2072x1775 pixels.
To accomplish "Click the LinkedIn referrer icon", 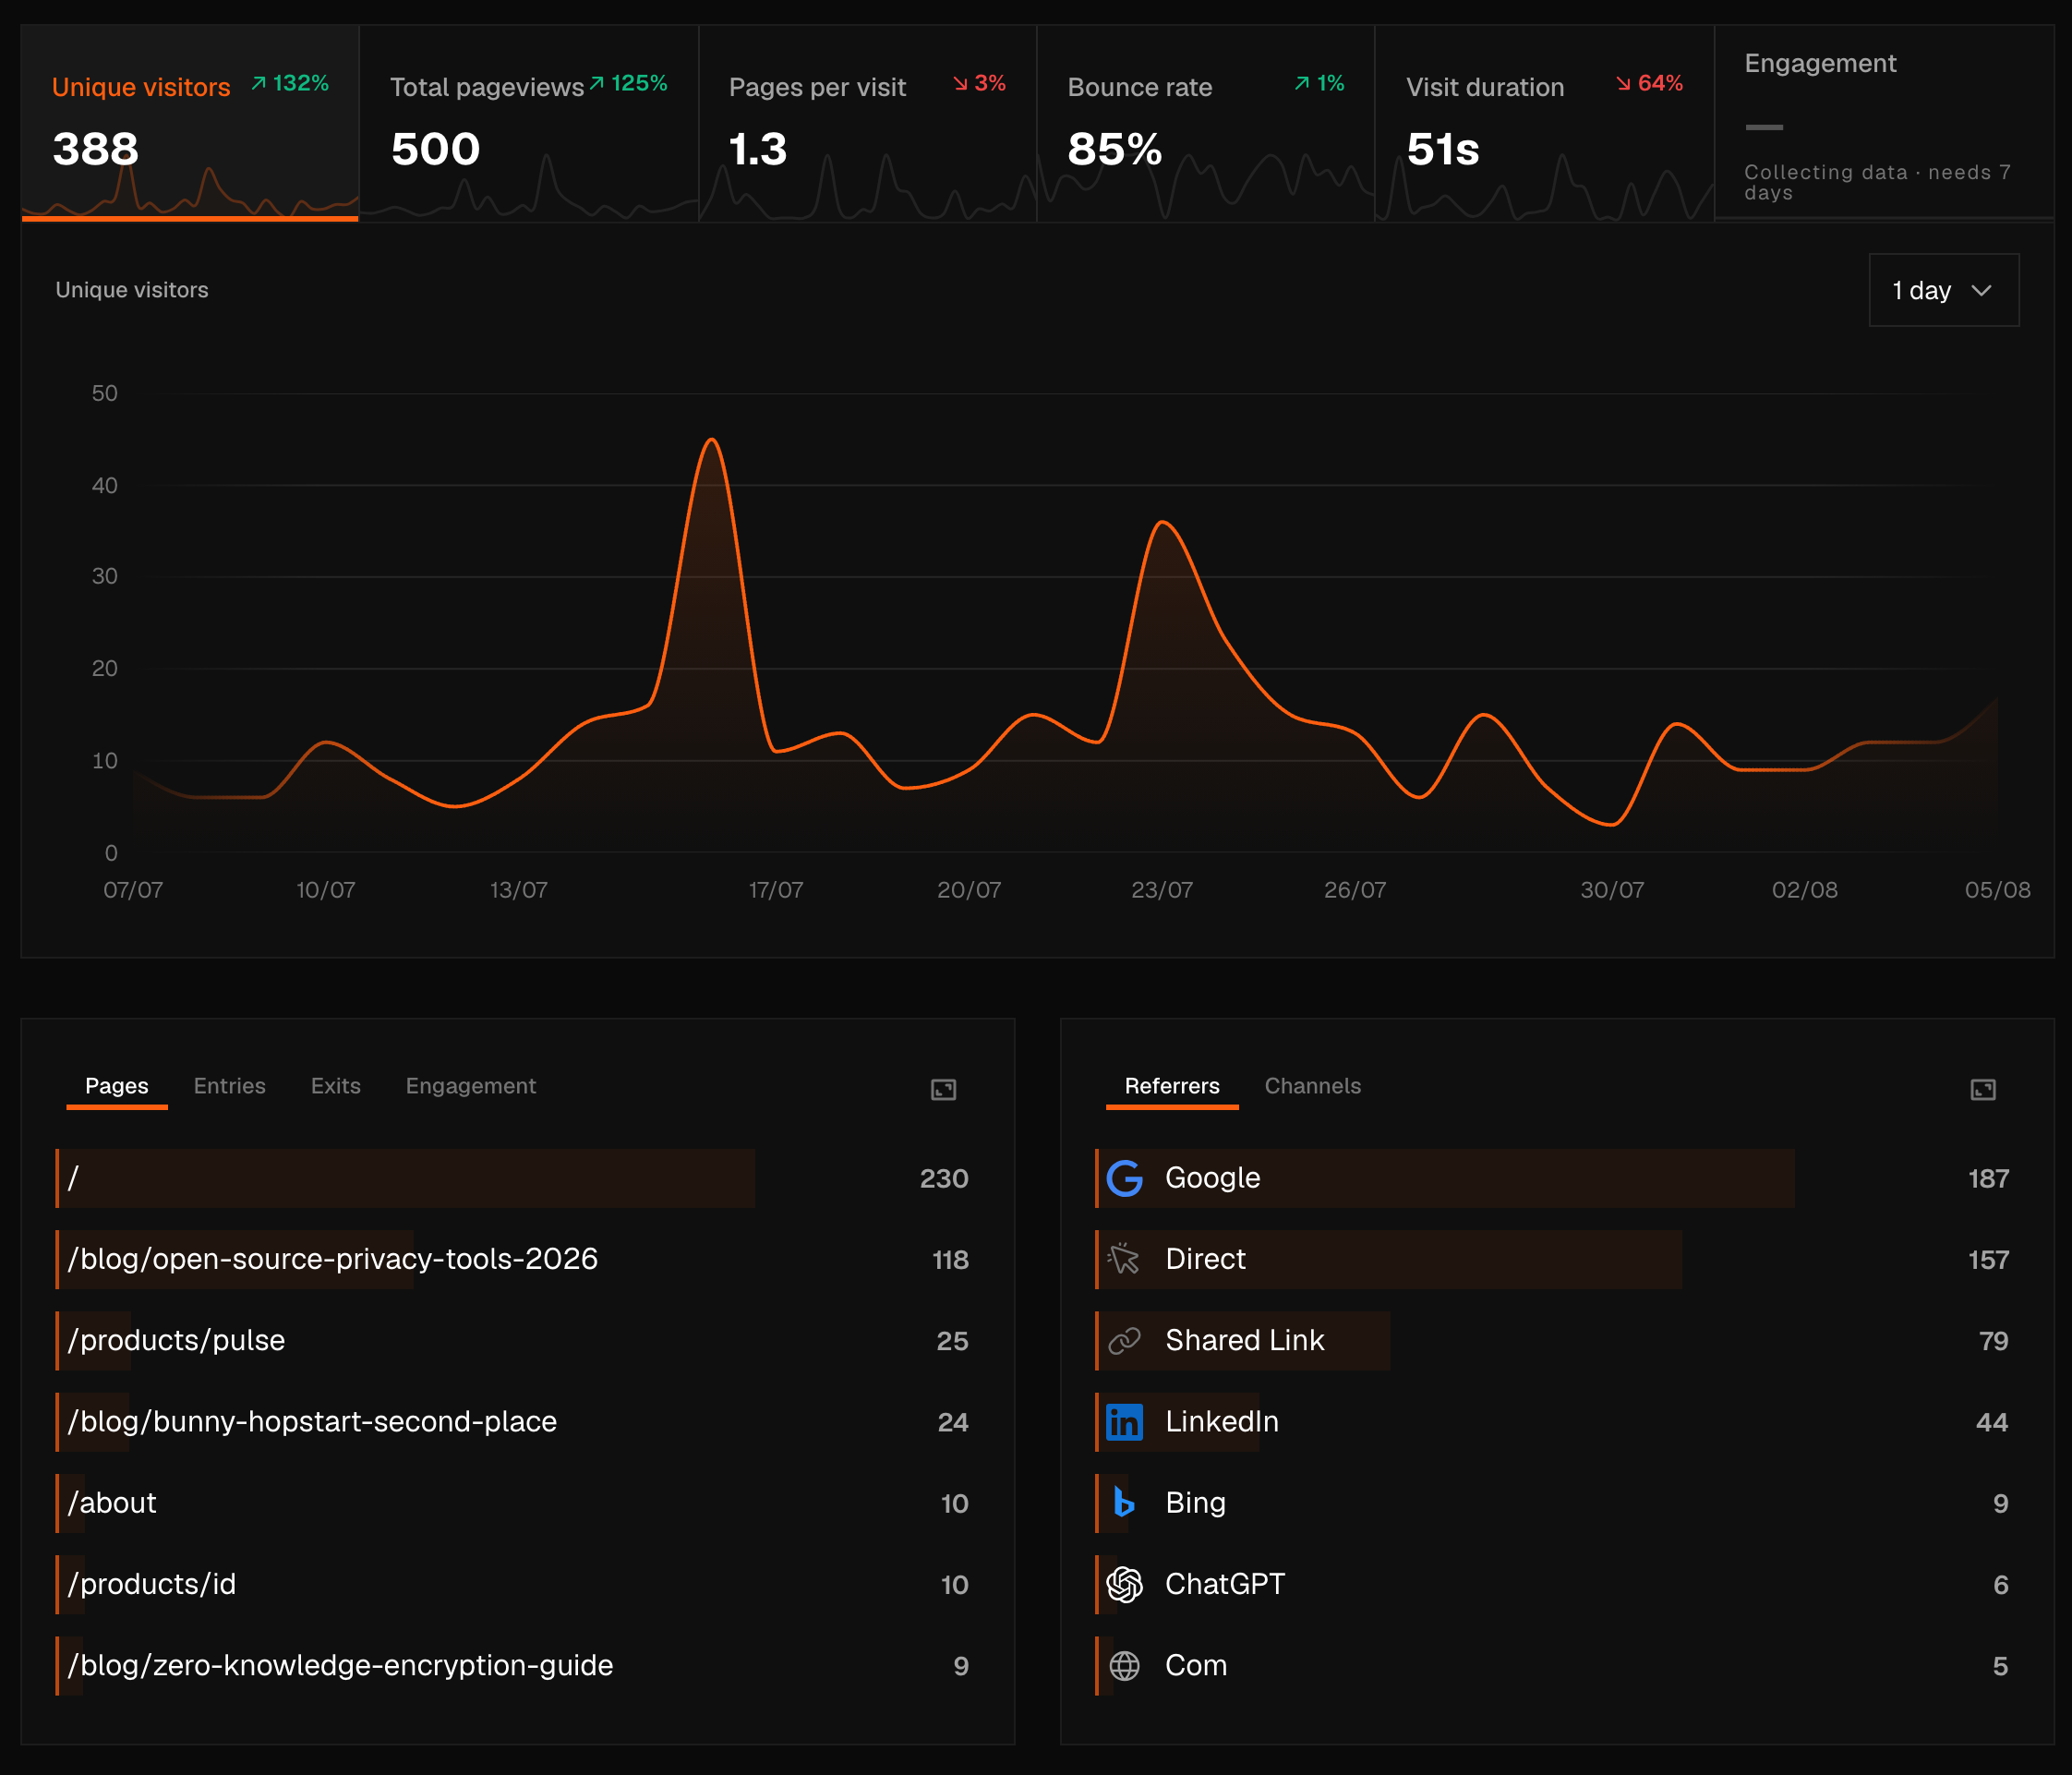I will coord(1124,1421).
